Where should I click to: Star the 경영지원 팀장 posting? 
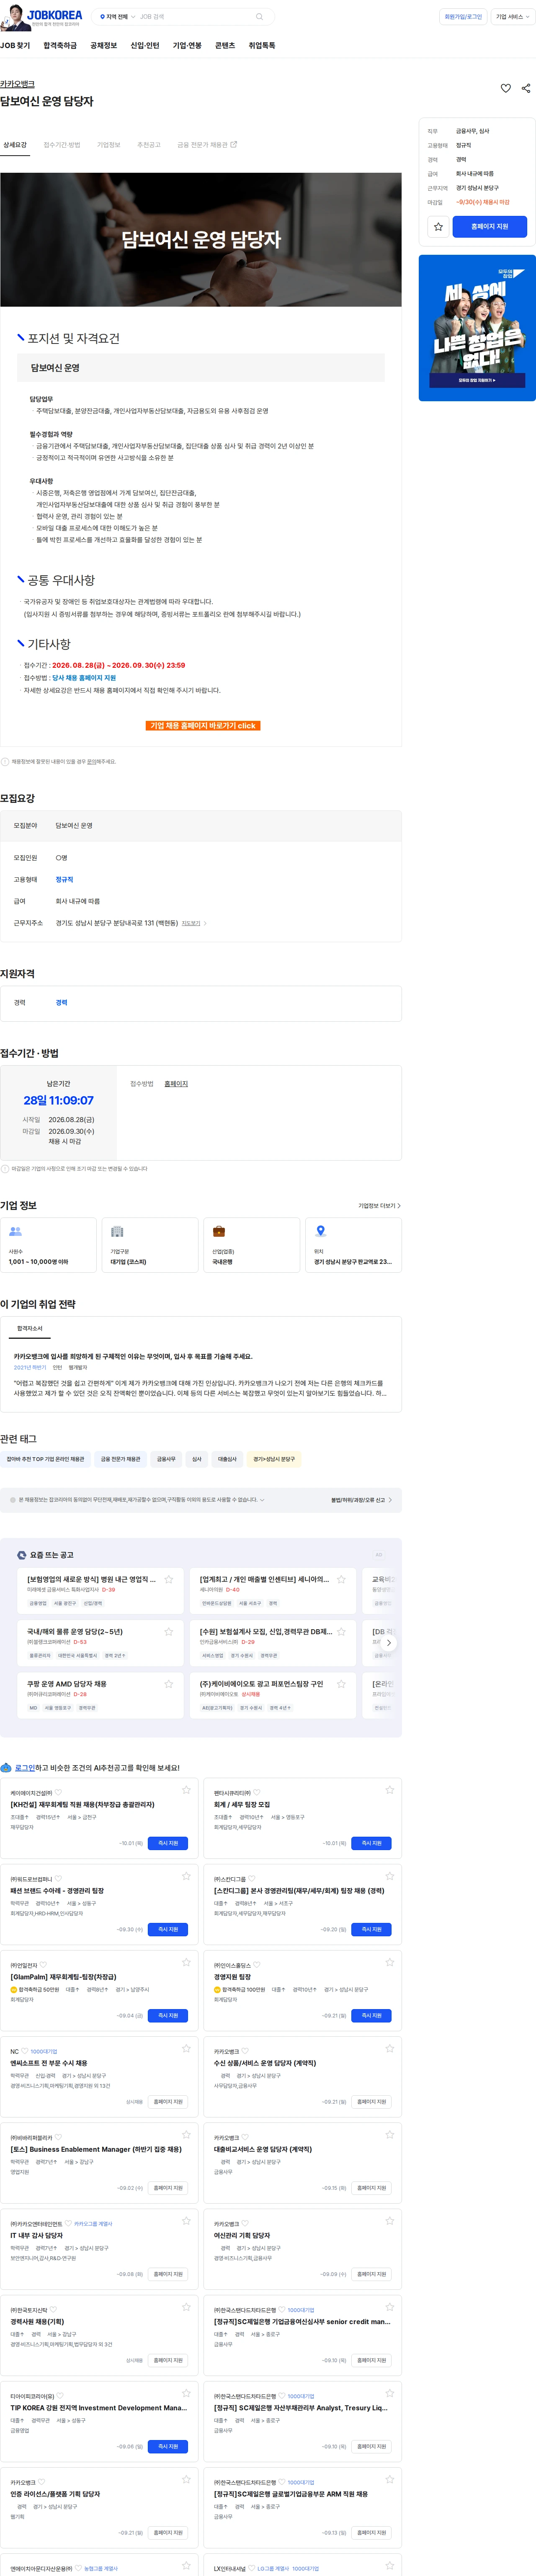(x=390, y=1962)
